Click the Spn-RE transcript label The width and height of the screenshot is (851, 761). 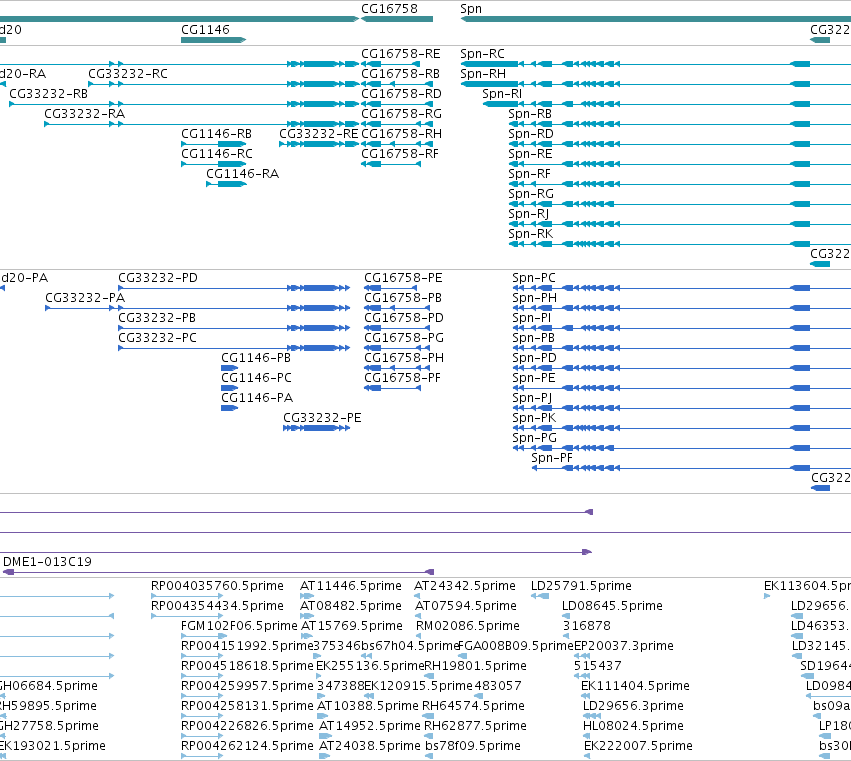(x=530, y=154)
